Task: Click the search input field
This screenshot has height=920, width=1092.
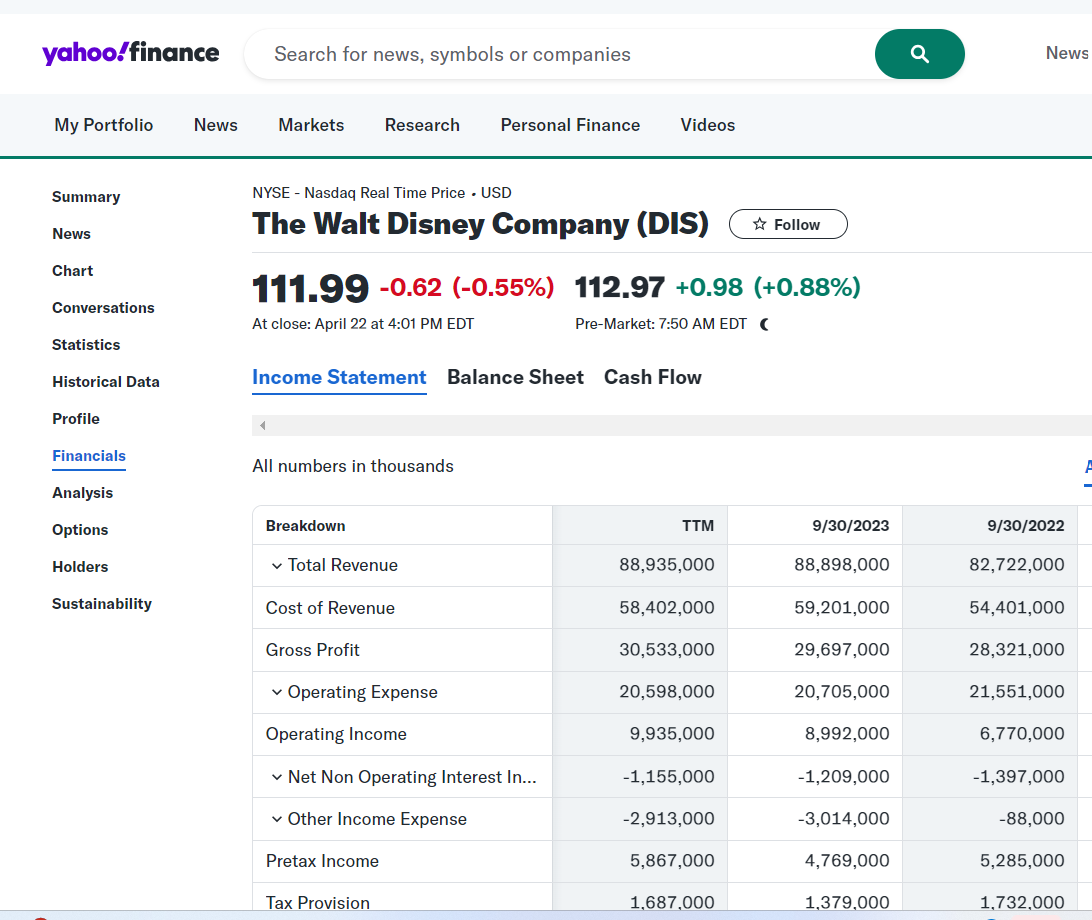Action: click(559, 54)
